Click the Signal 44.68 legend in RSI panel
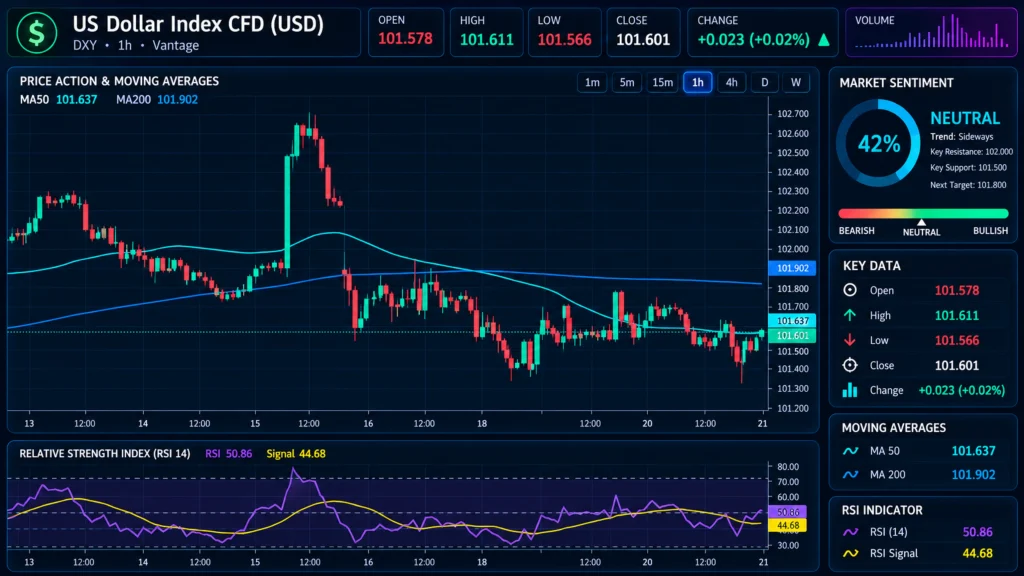1024x576 pixels. click(296, 454)
